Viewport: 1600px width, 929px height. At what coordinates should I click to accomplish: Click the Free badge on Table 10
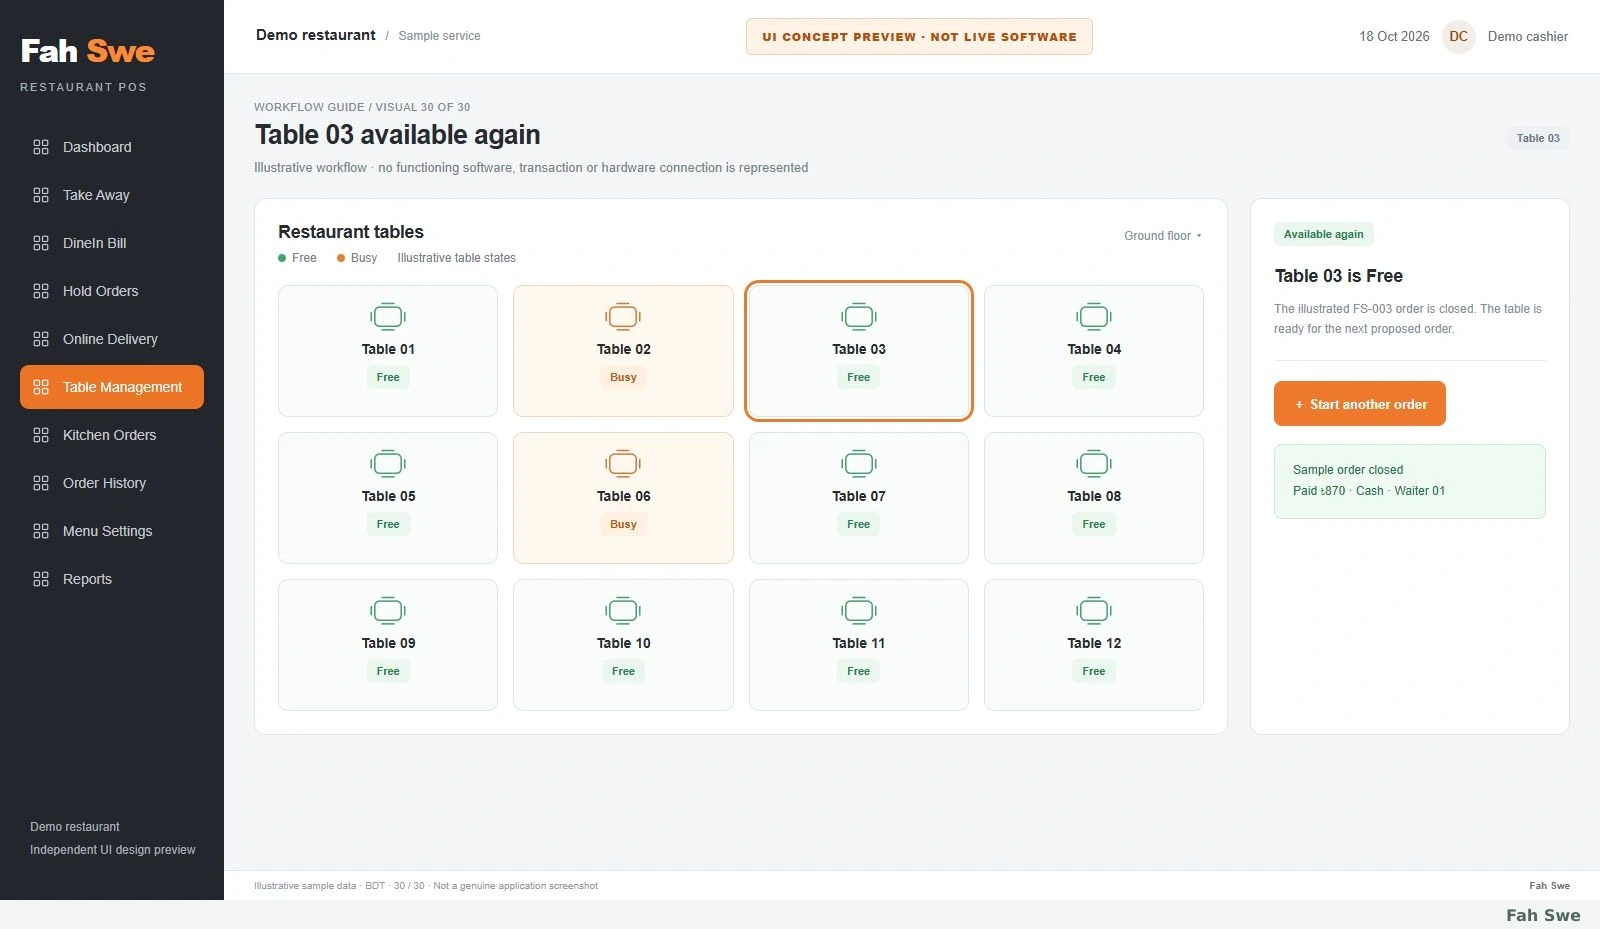[623, 671]
